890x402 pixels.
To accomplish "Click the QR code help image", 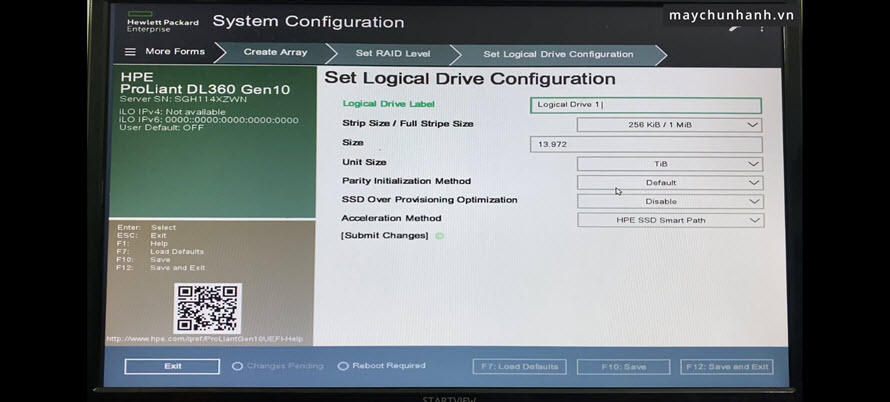I will coord(208,308).
